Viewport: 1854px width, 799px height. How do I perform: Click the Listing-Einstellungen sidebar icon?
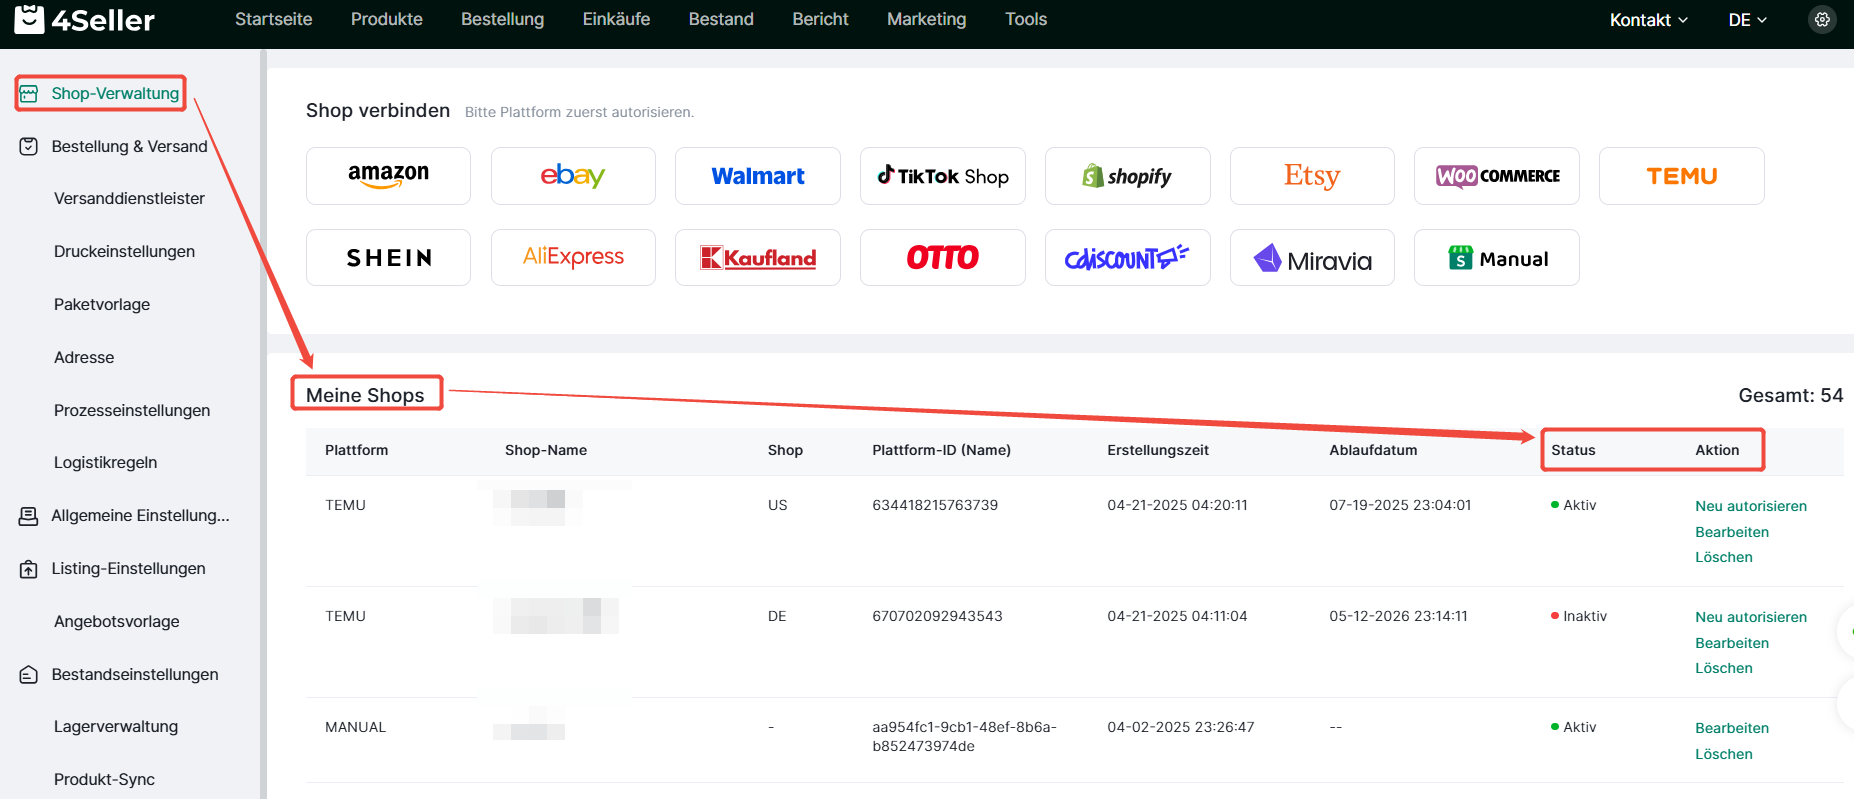point(29,569)
